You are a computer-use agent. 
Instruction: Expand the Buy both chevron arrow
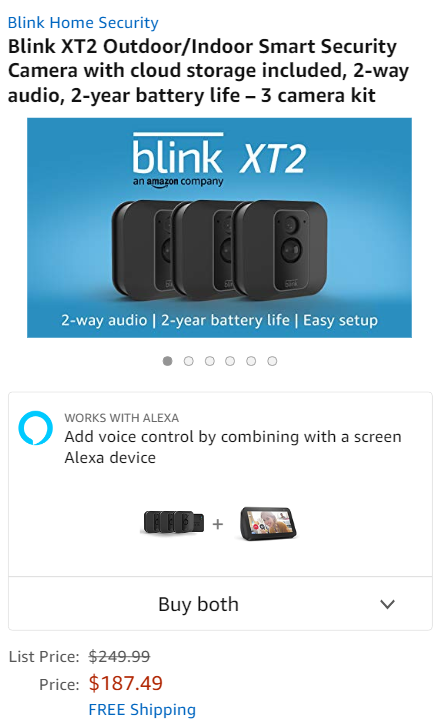[387, 604]
